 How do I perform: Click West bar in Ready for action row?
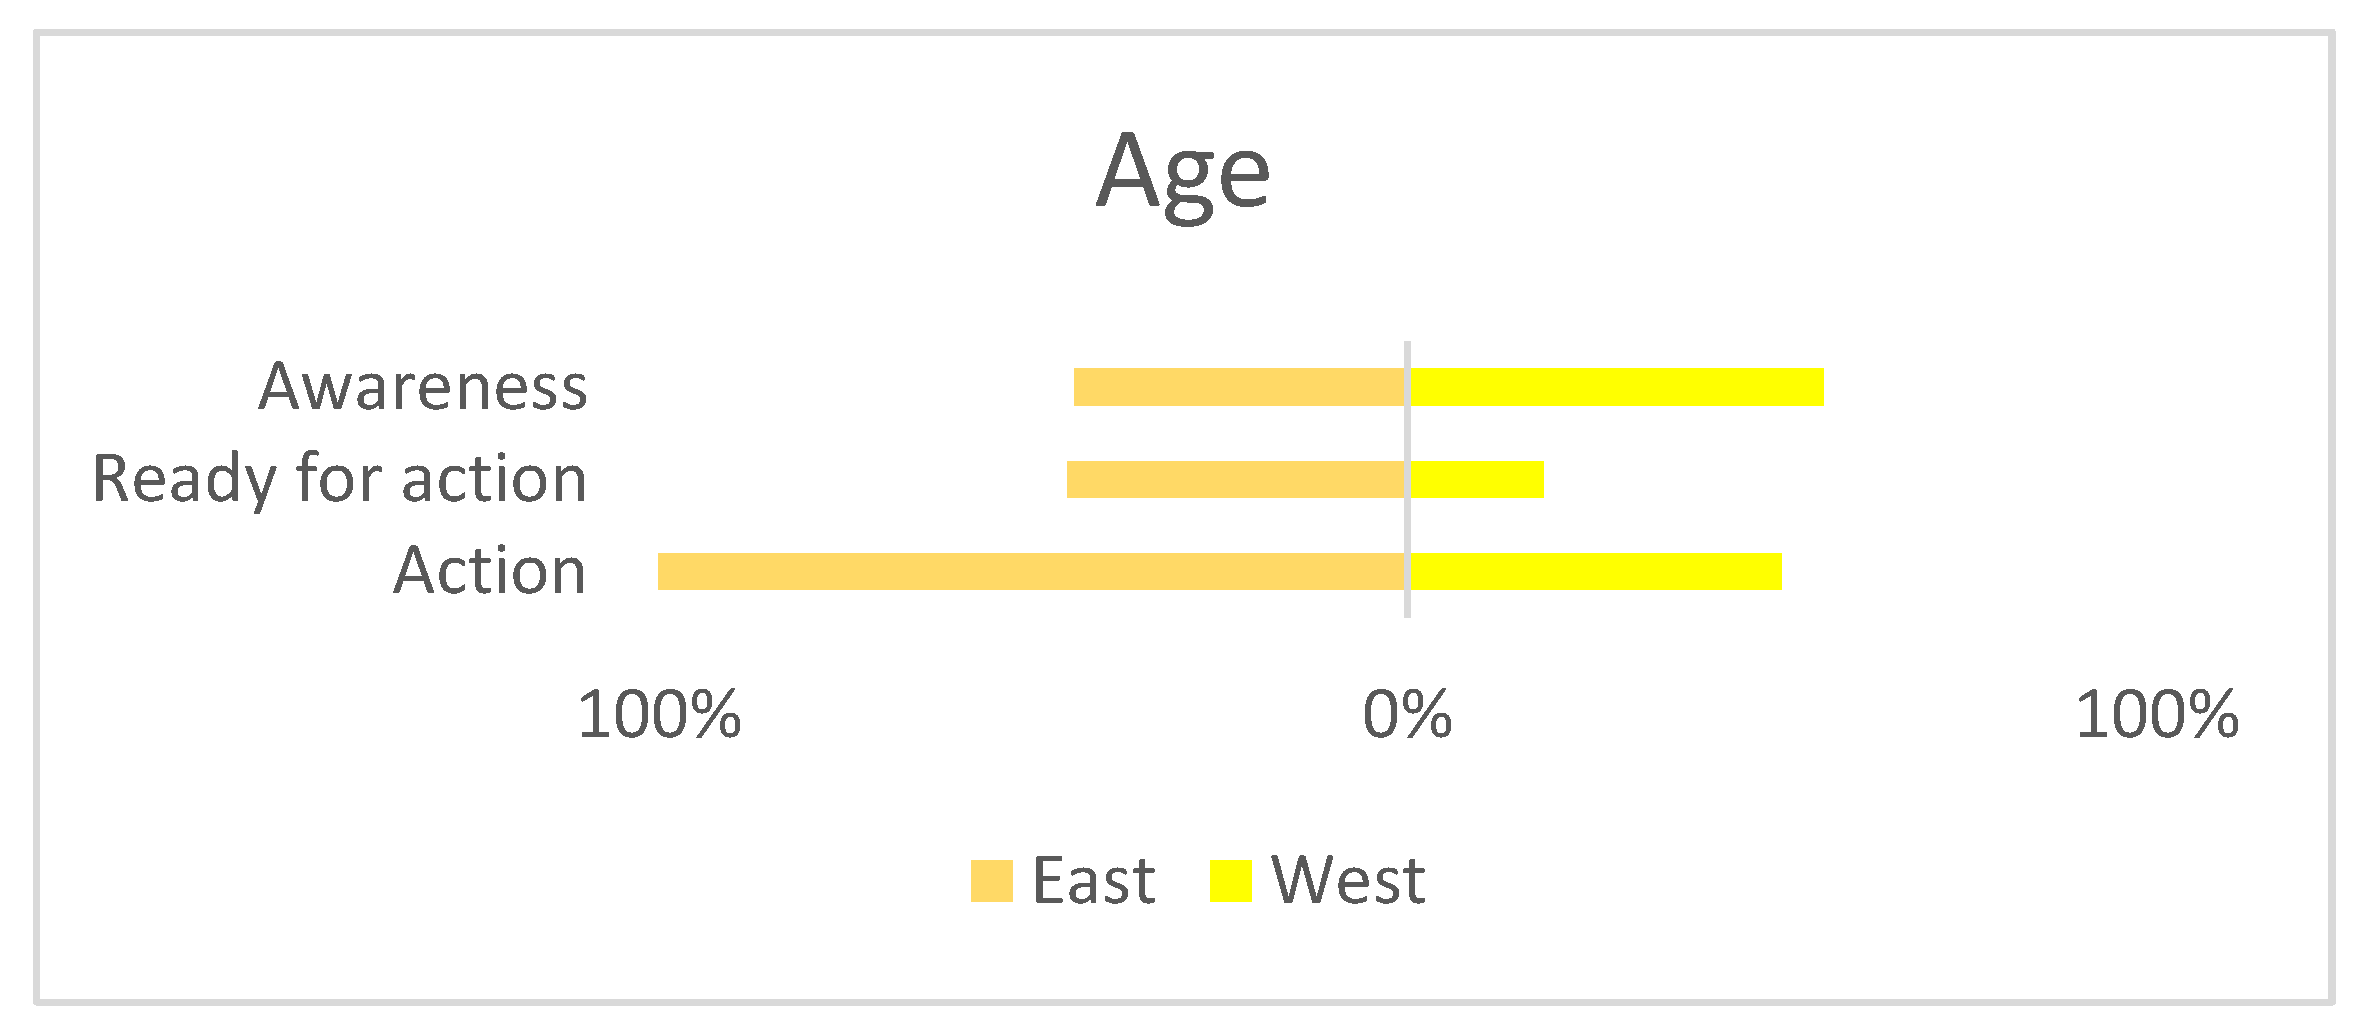[x=1477, y=479]
